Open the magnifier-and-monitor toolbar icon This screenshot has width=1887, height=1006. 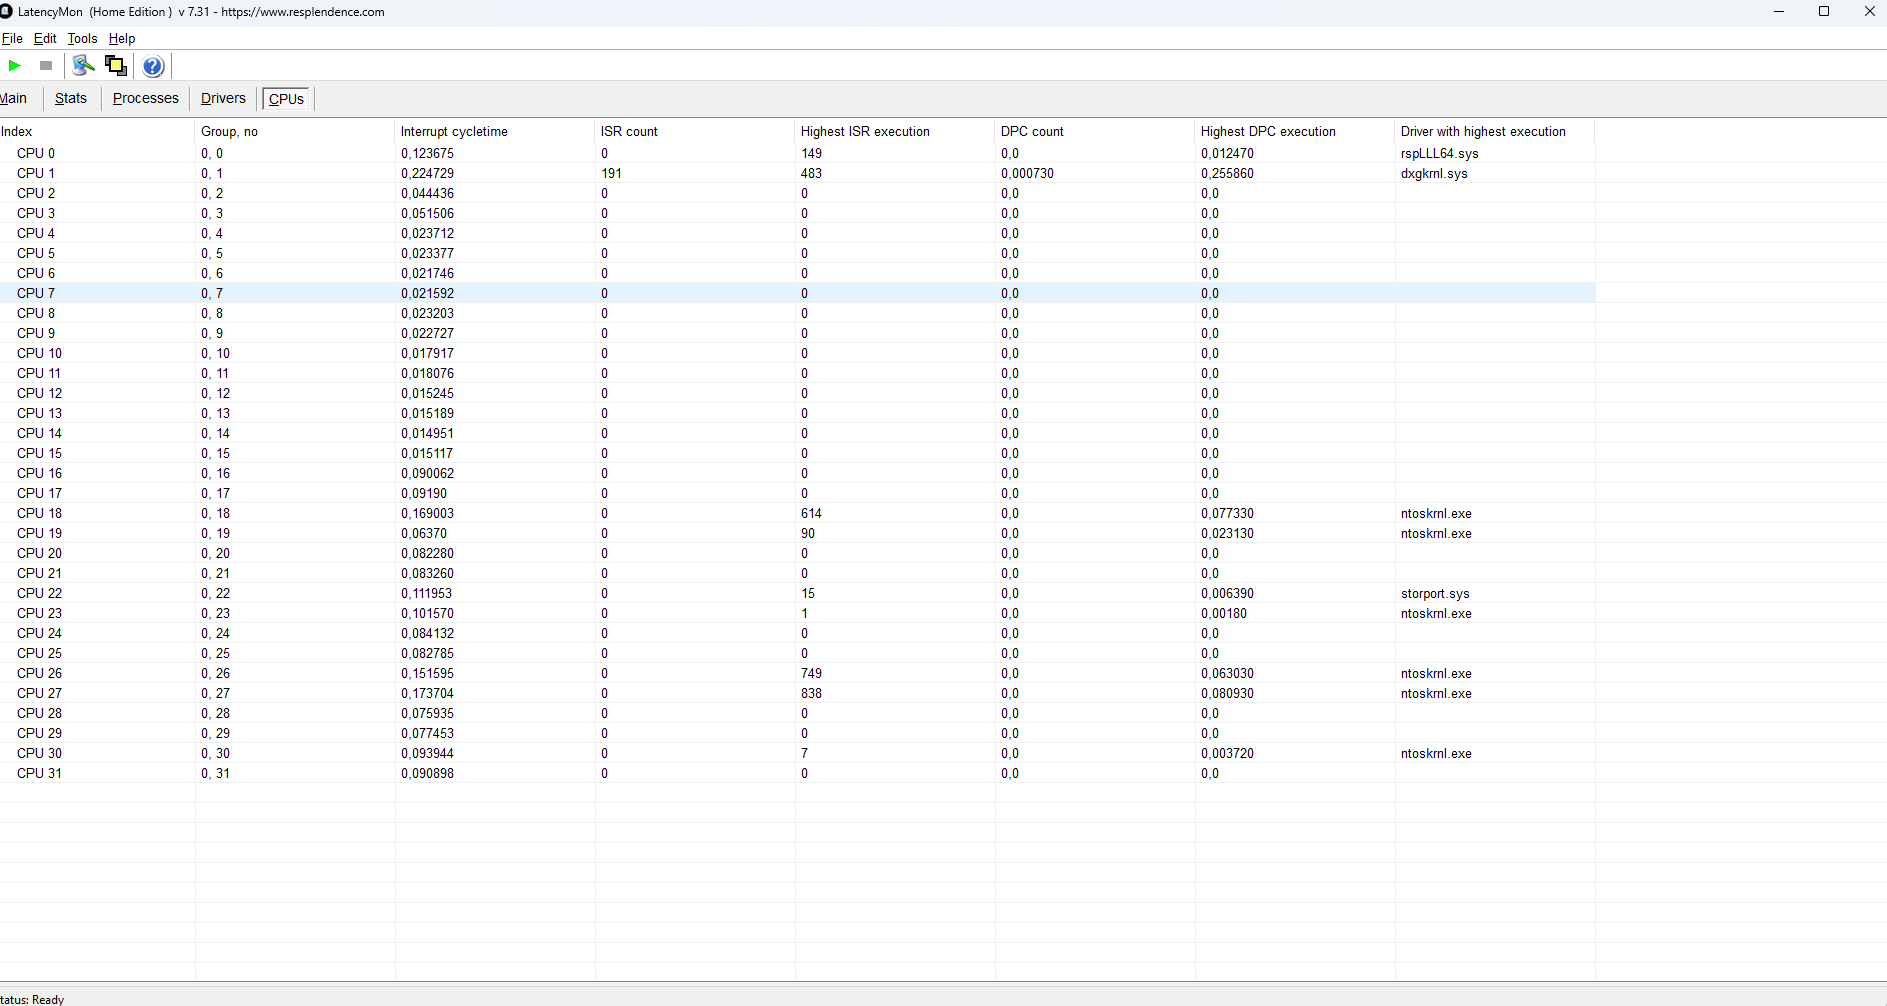84,66
